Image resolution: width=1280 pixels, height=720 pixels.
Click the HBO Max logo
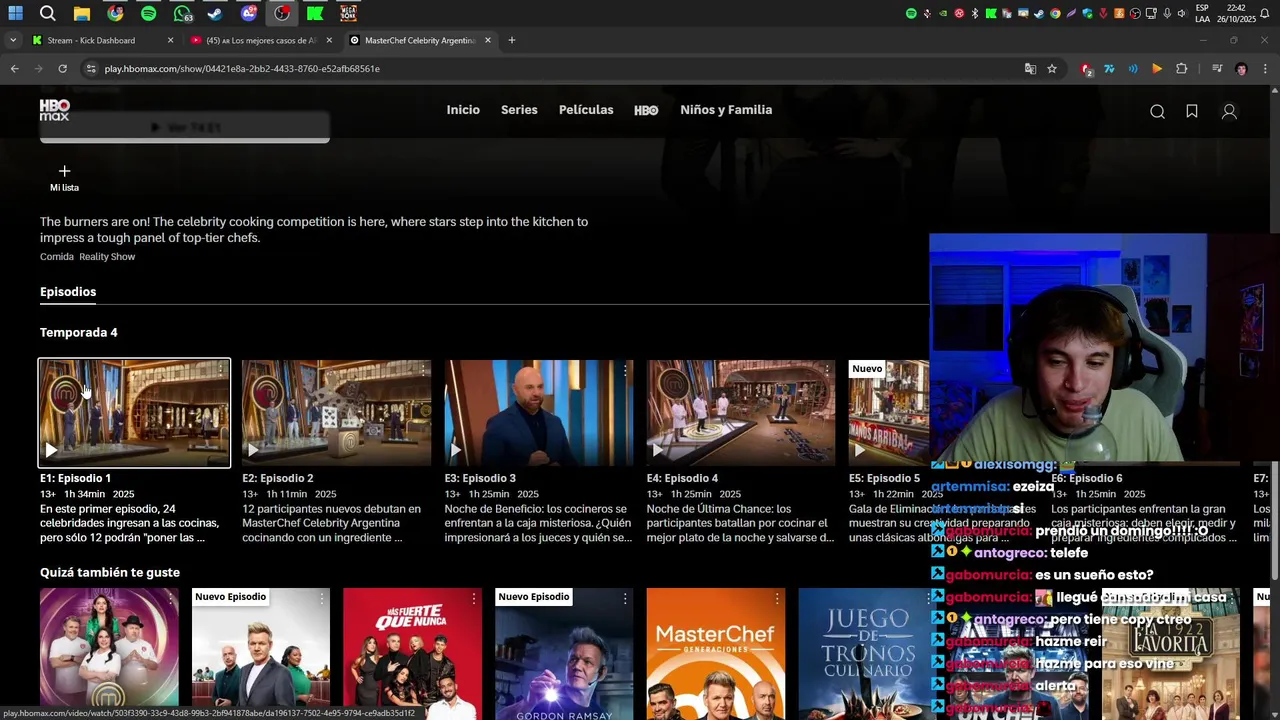tap(54, 110)
